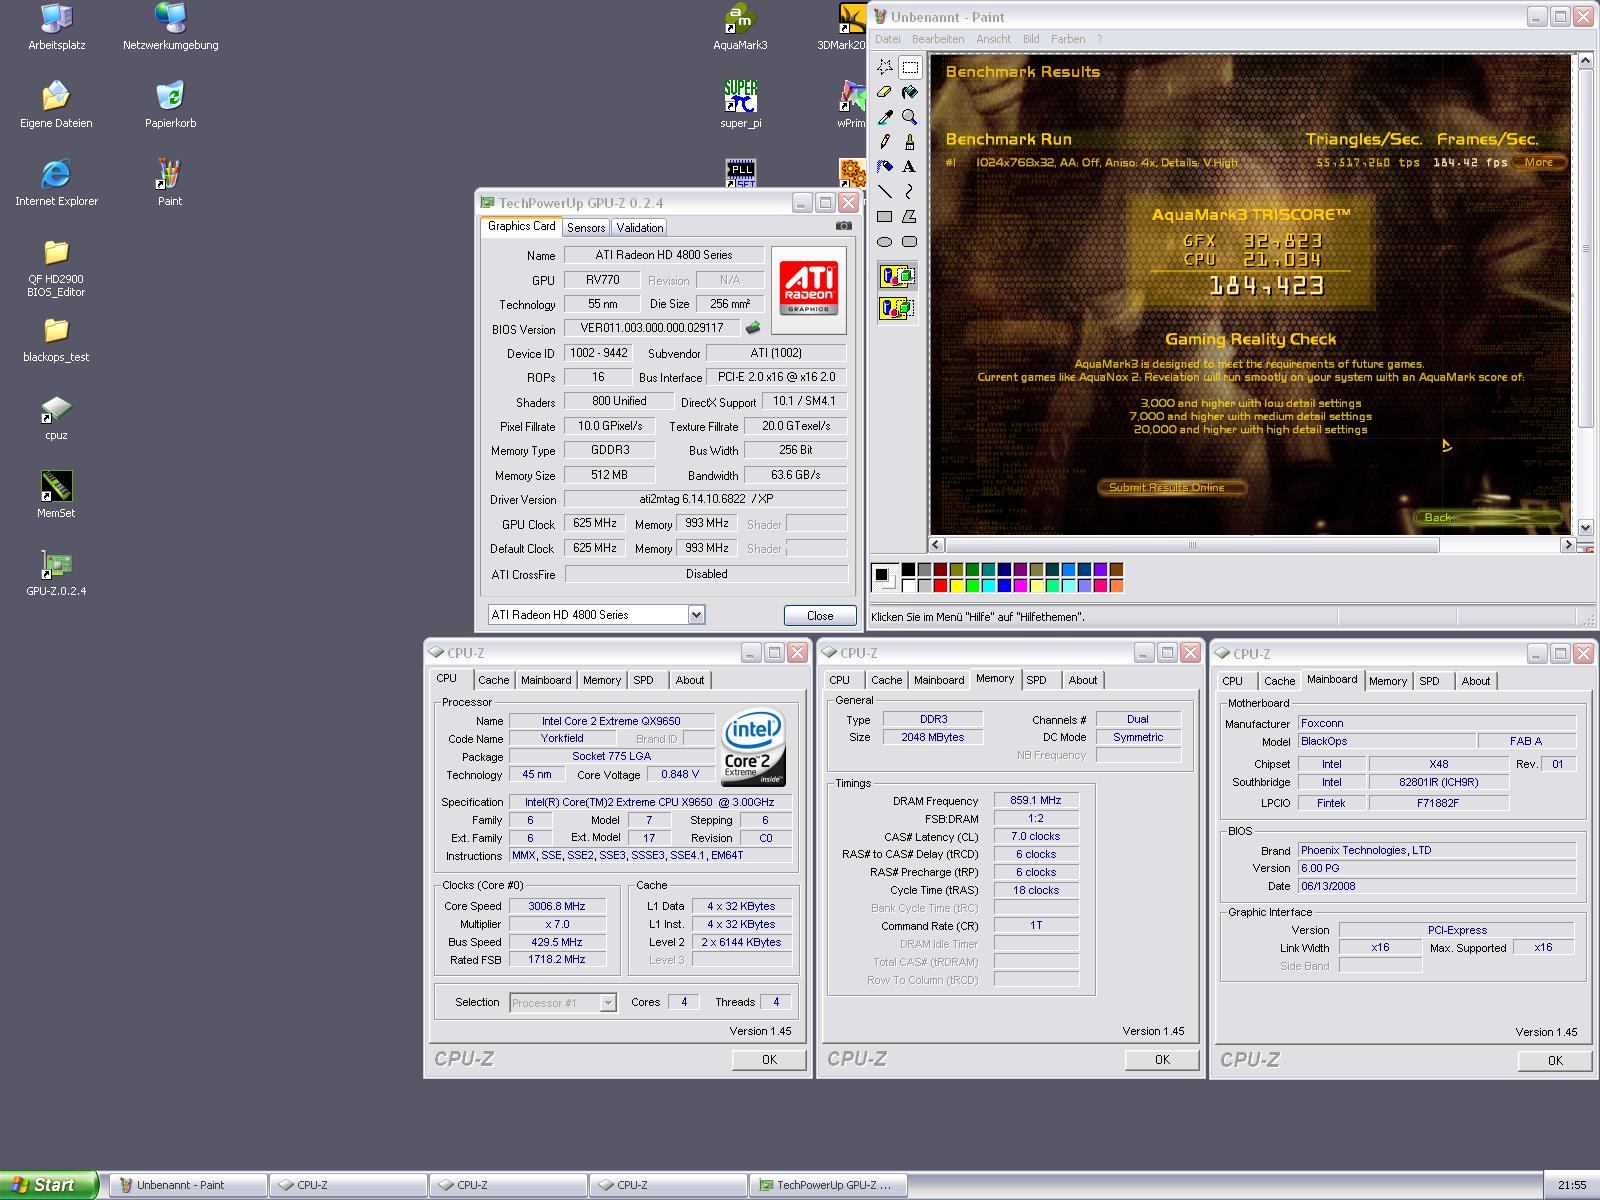Pick the yellow color in Paint's palette
Viewport: 1600px width, 1200px height.
956,586
